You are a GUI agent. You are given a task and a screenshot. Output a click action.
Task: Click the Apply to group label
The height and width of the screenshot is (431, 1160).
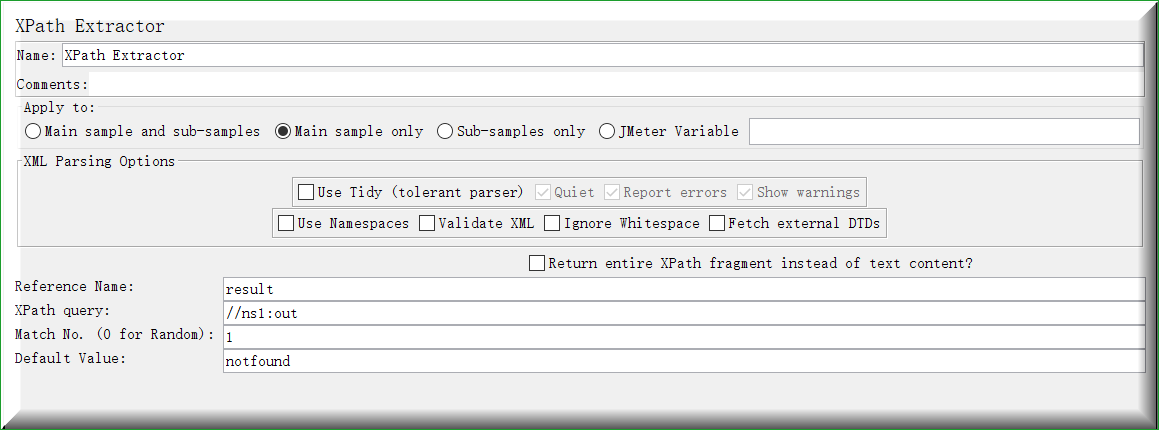pyautogui.click(x=59, y=108)
